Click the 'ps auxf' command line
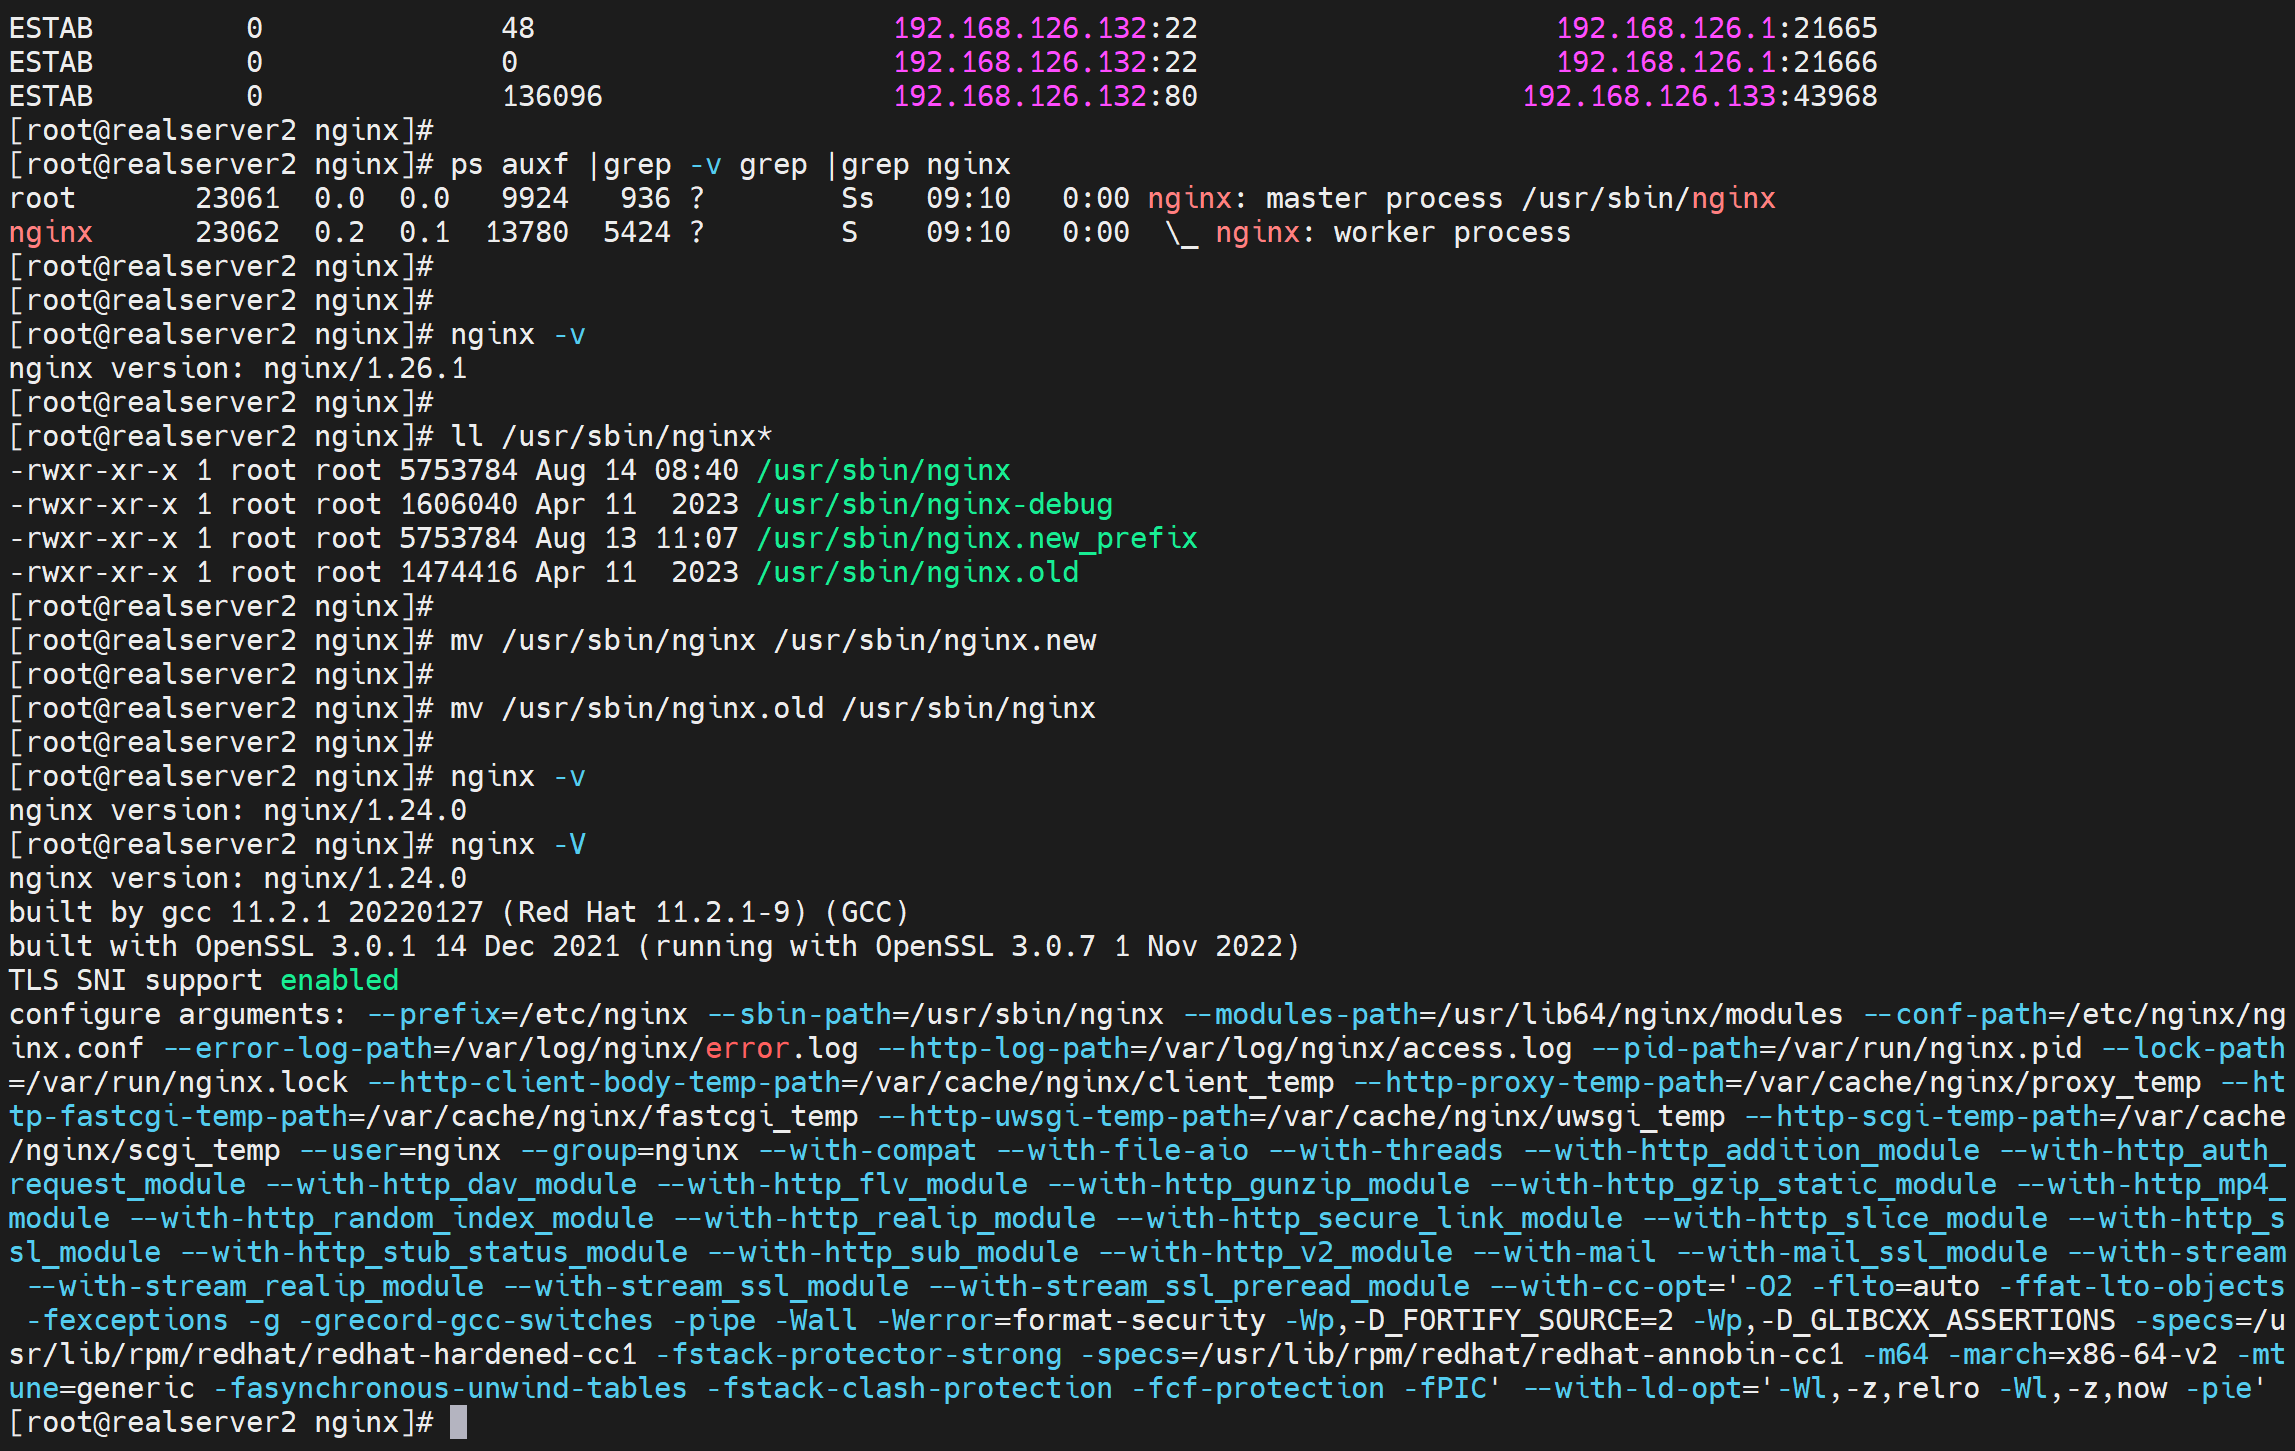The image size is (2295, 1451). click(x=730, y=164)
